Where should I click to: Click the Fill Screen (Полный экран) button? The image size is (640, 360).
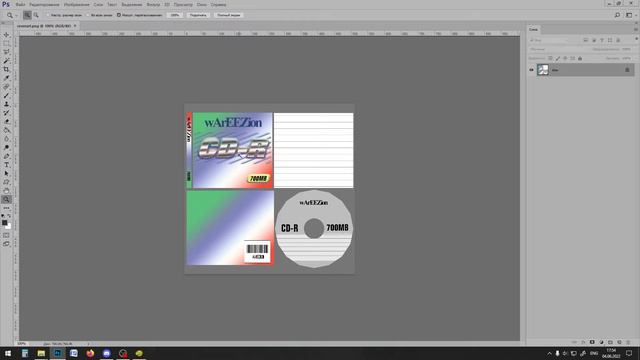click(x=229, y=15)
